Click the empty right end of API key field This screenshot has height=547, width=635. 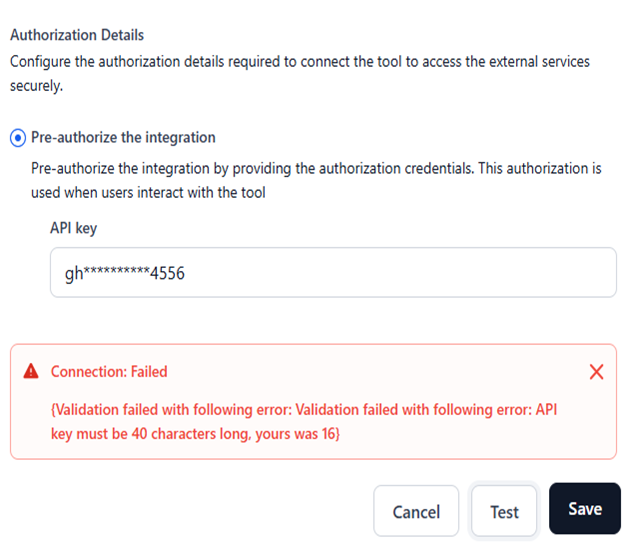tap(560, 273)
